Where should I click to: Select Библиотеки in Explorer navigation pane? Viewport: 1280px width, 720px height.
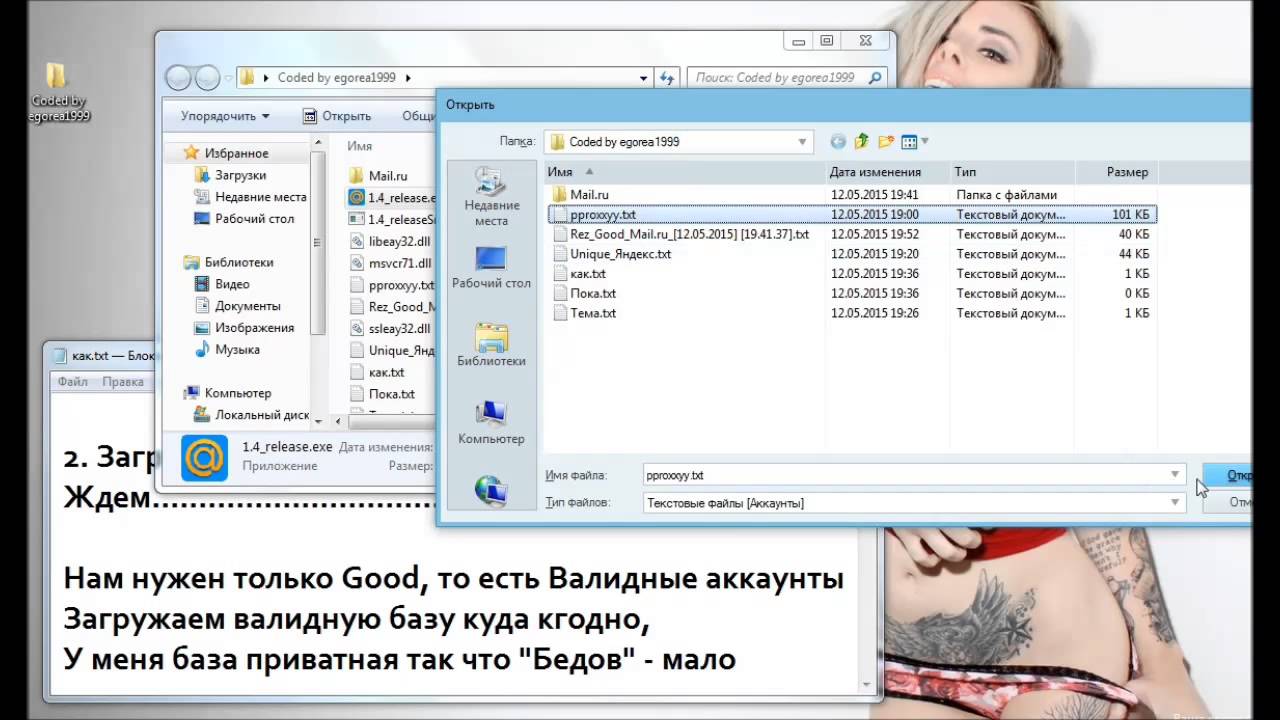coord(228,262)
